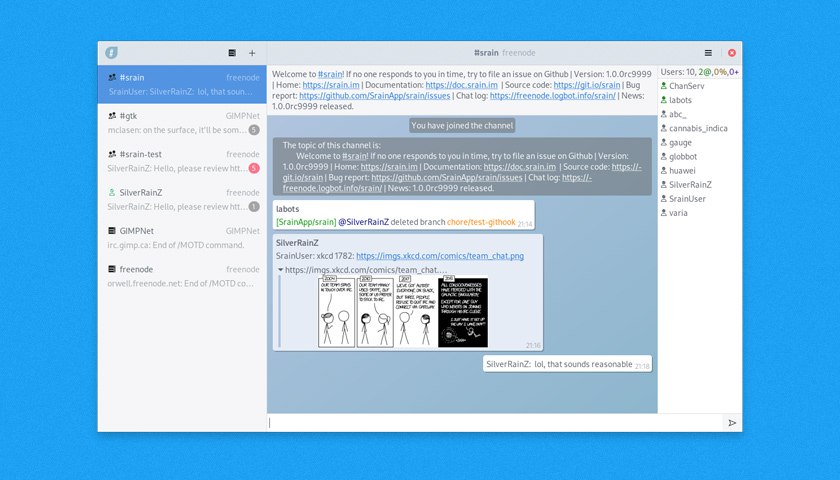Image resolution: width=840 pixels, height=480 pixels.
Task: Open the hamburger menu in the header
Action: click(x=708, y=52)
